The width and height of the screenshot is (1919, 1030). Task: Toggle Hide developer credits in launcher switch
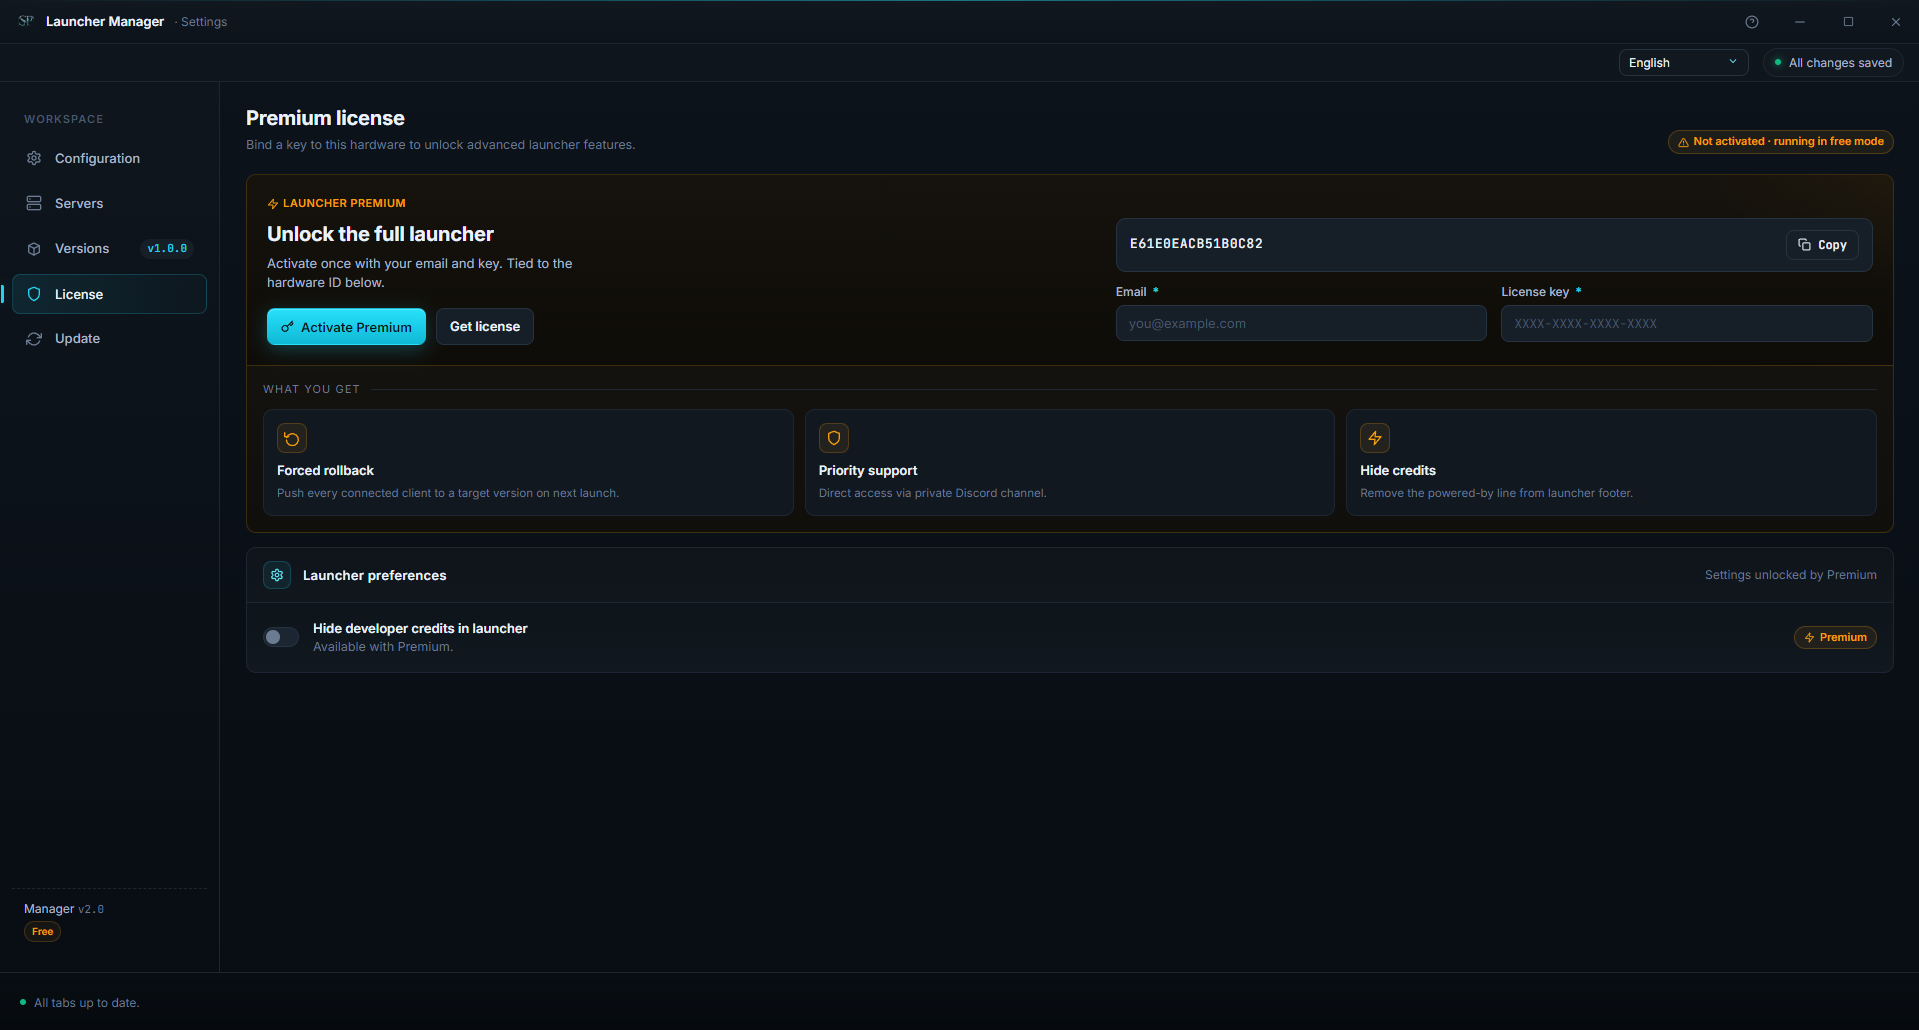(281, 637)
